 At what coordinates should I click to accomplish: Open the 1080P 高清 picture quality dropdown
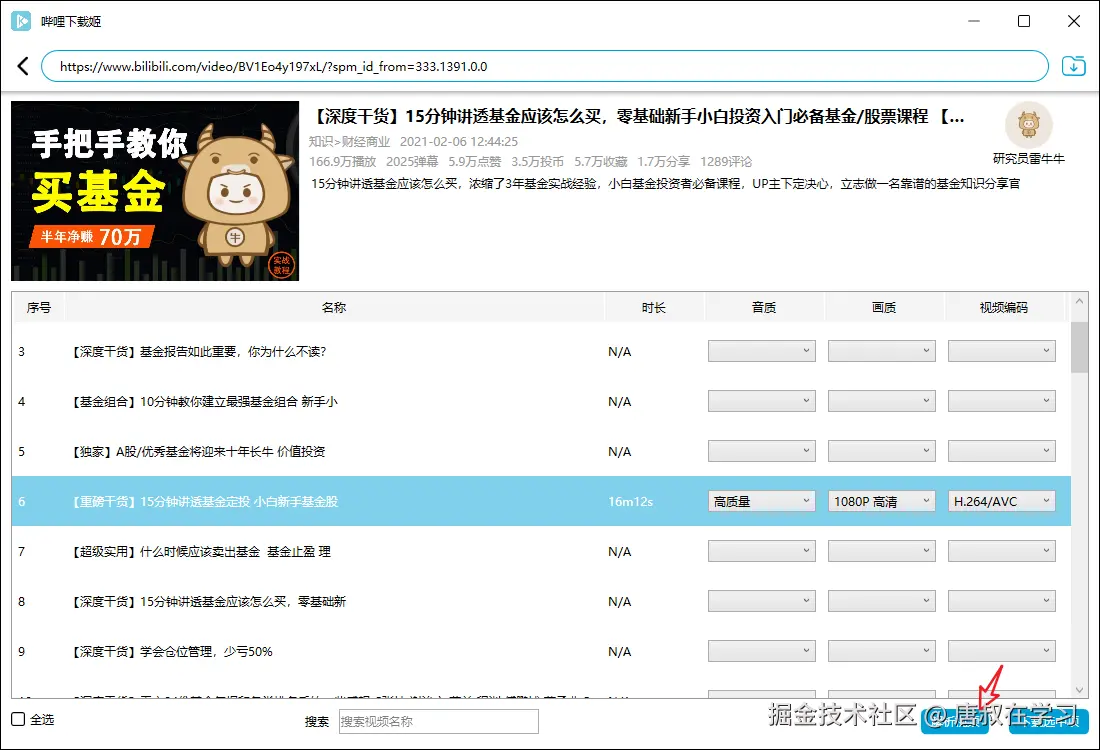(x=881, y=500)
